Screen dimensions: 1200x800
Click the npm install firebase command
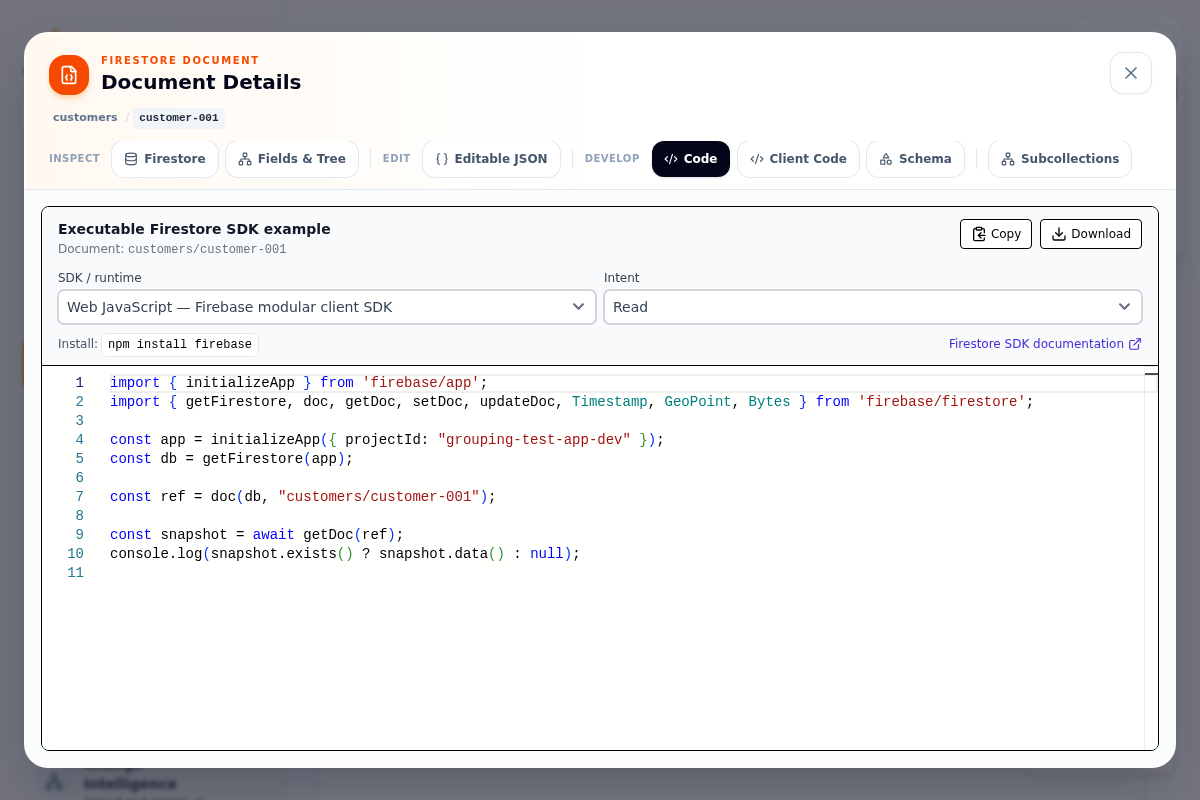pyautogui.click(x=180, y=345)
